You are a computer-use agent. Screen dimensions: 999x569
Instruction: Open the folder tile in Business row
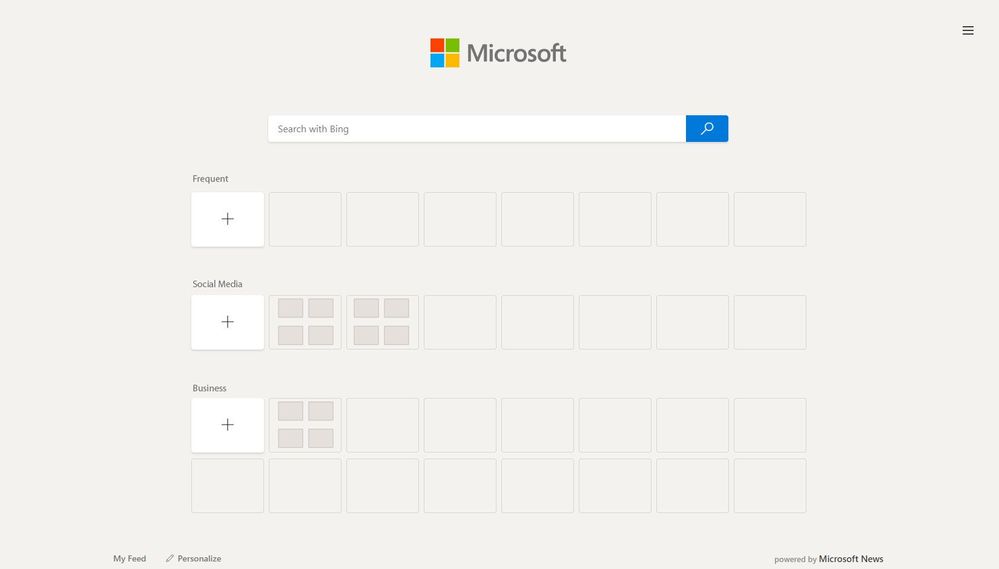point(305,425)
